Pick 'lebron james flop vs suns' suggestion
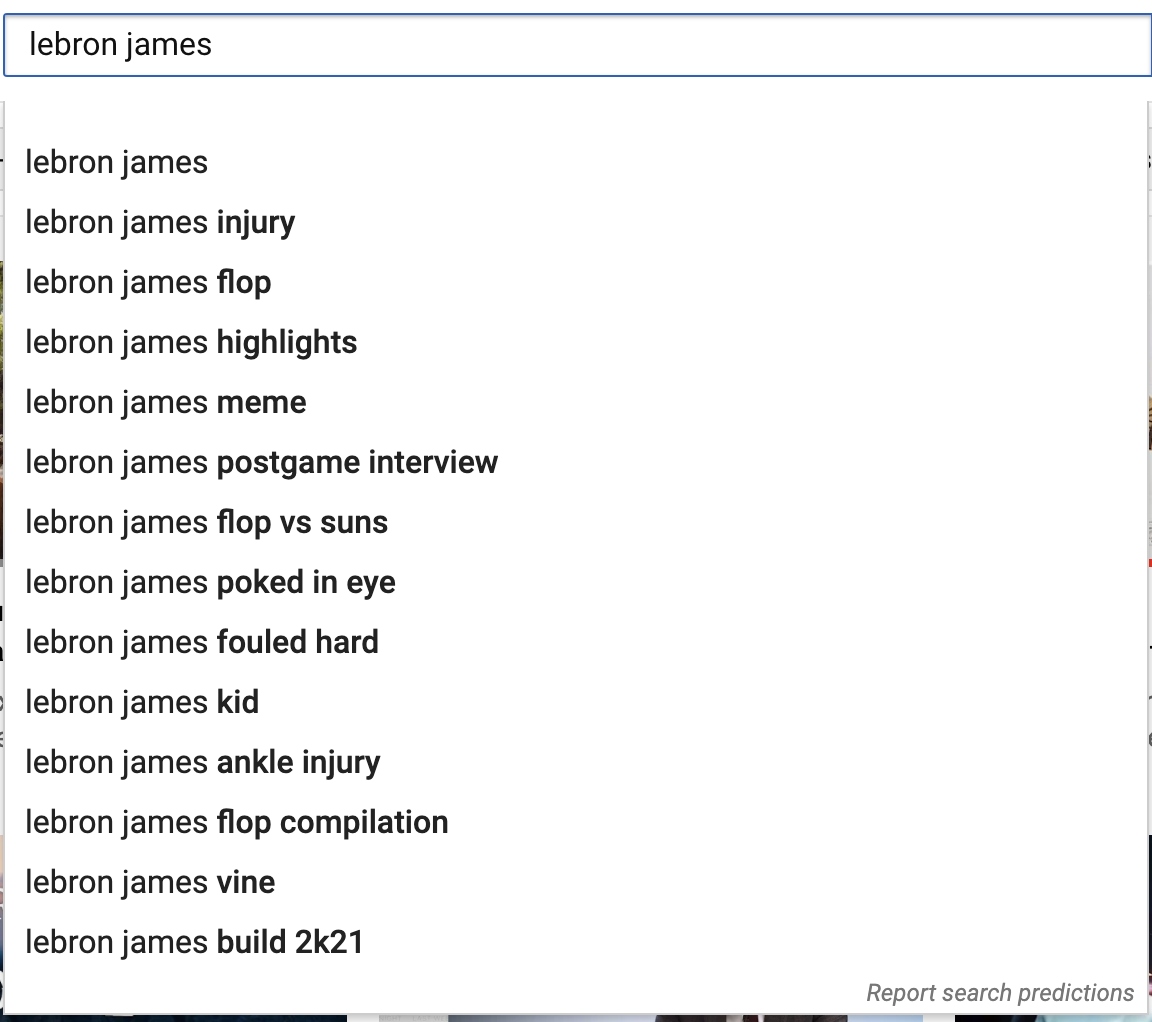Image resolution: width=1152 pixels, height=1022 pixels. tap(576, 522)
